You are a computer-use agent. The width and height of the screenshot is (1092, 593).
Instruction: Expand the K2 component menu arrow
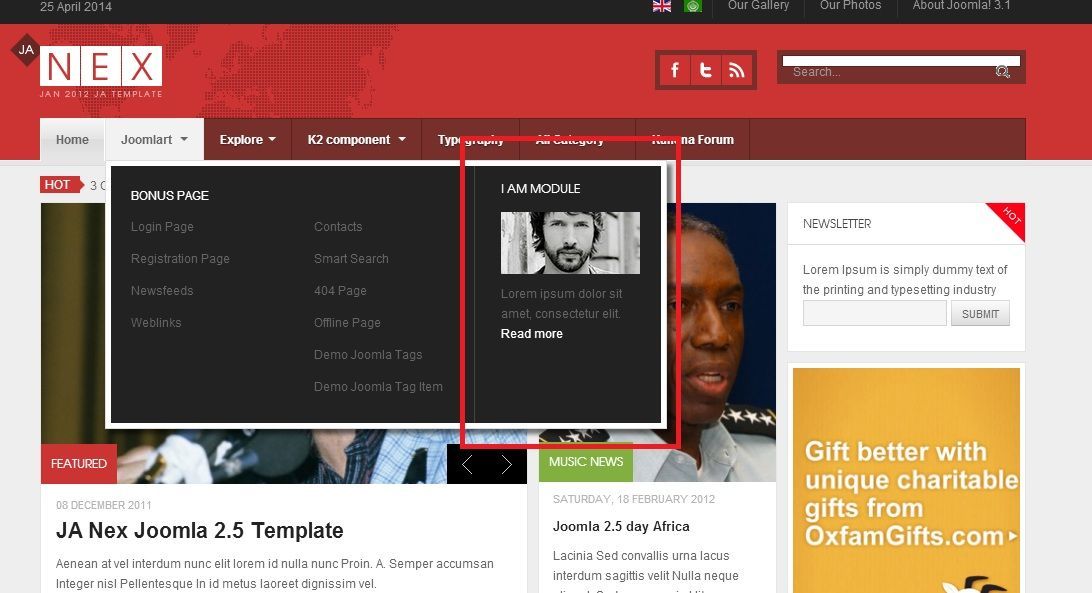(402, 139)
